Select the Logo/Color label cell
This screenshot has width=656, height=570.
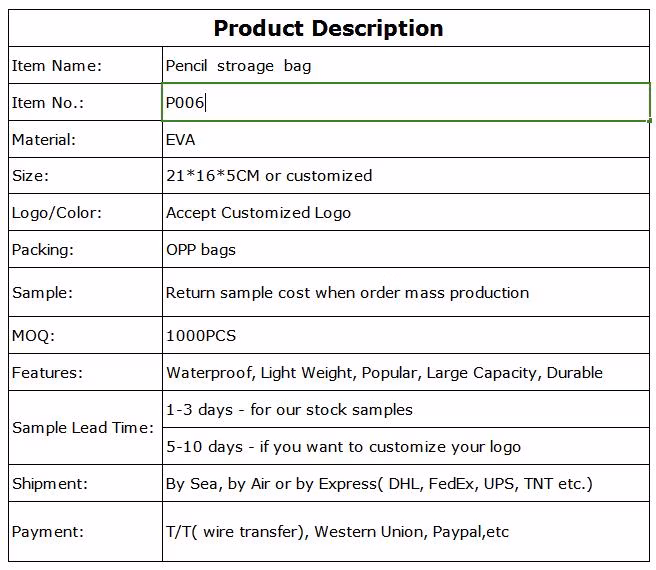[85, 213]
